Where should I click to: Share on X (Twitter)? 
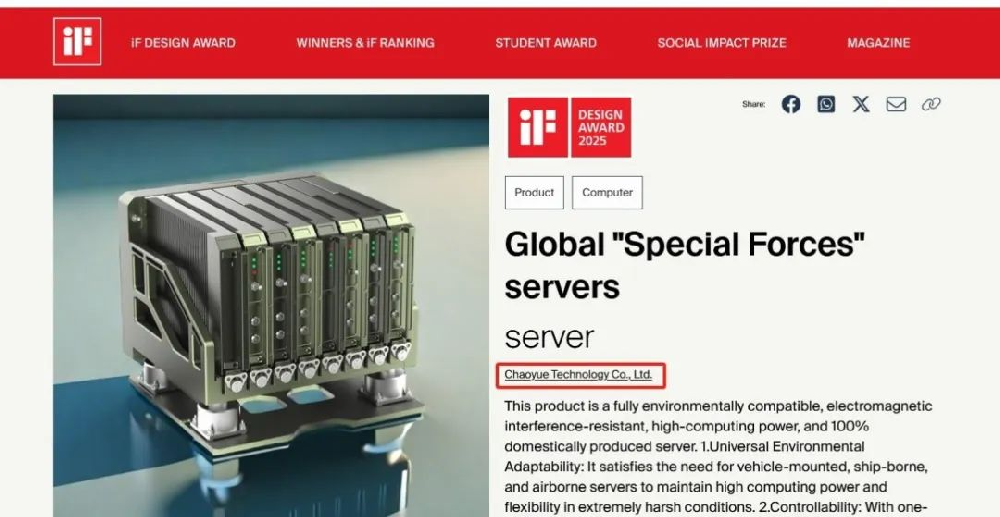pyautogui.click(x=861, y=104)
